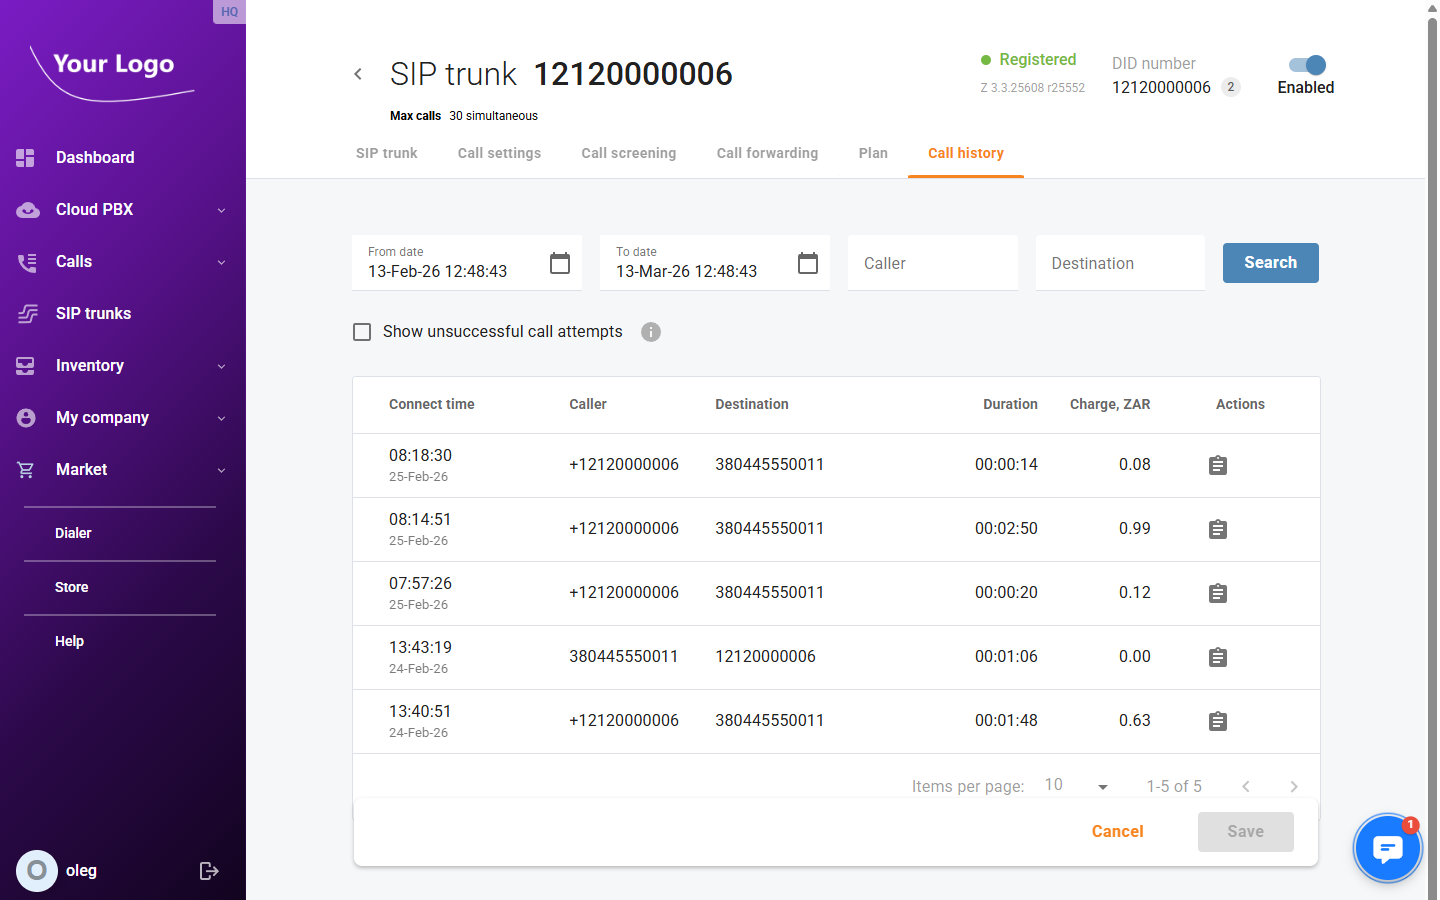Screen dimensions: 1440x900
Task: Toggle the Enabled switch for the trunk
Action: point(1307,65)
